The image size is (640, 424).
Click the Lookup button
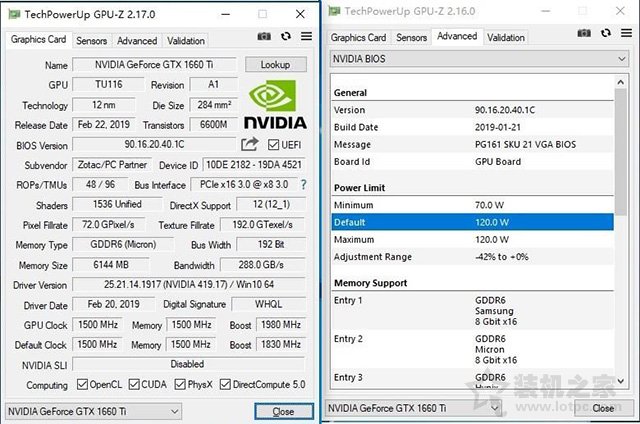tap(276, 64)
